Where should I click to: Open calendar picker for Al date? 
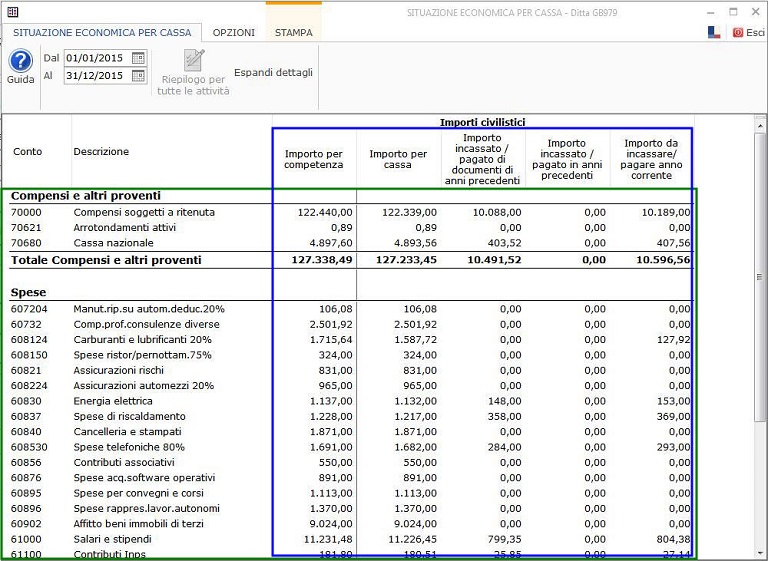pyautogui.click(x=139, y=75)
